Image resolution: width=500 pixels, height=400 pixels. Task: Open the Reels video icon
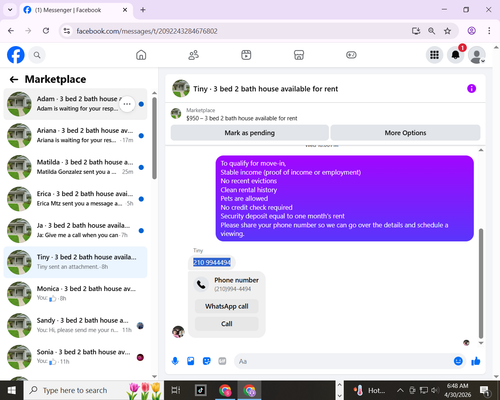click(246, 55)
